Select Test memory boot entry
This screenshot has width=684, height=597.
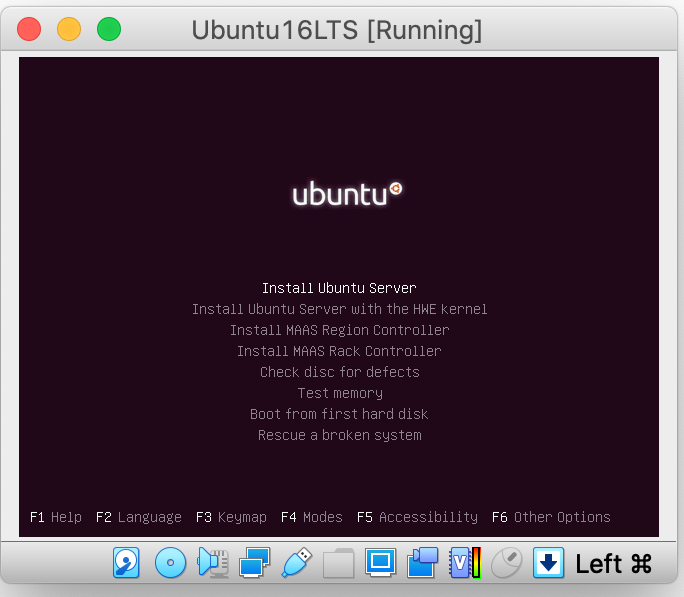click(339, 393)
